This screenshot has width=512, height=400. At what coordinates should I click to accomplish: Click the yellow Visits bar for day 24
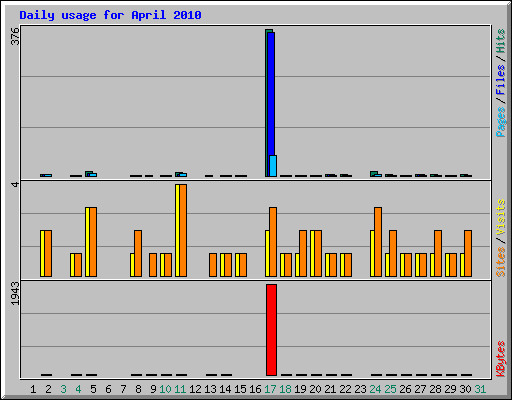click(372, 253)
